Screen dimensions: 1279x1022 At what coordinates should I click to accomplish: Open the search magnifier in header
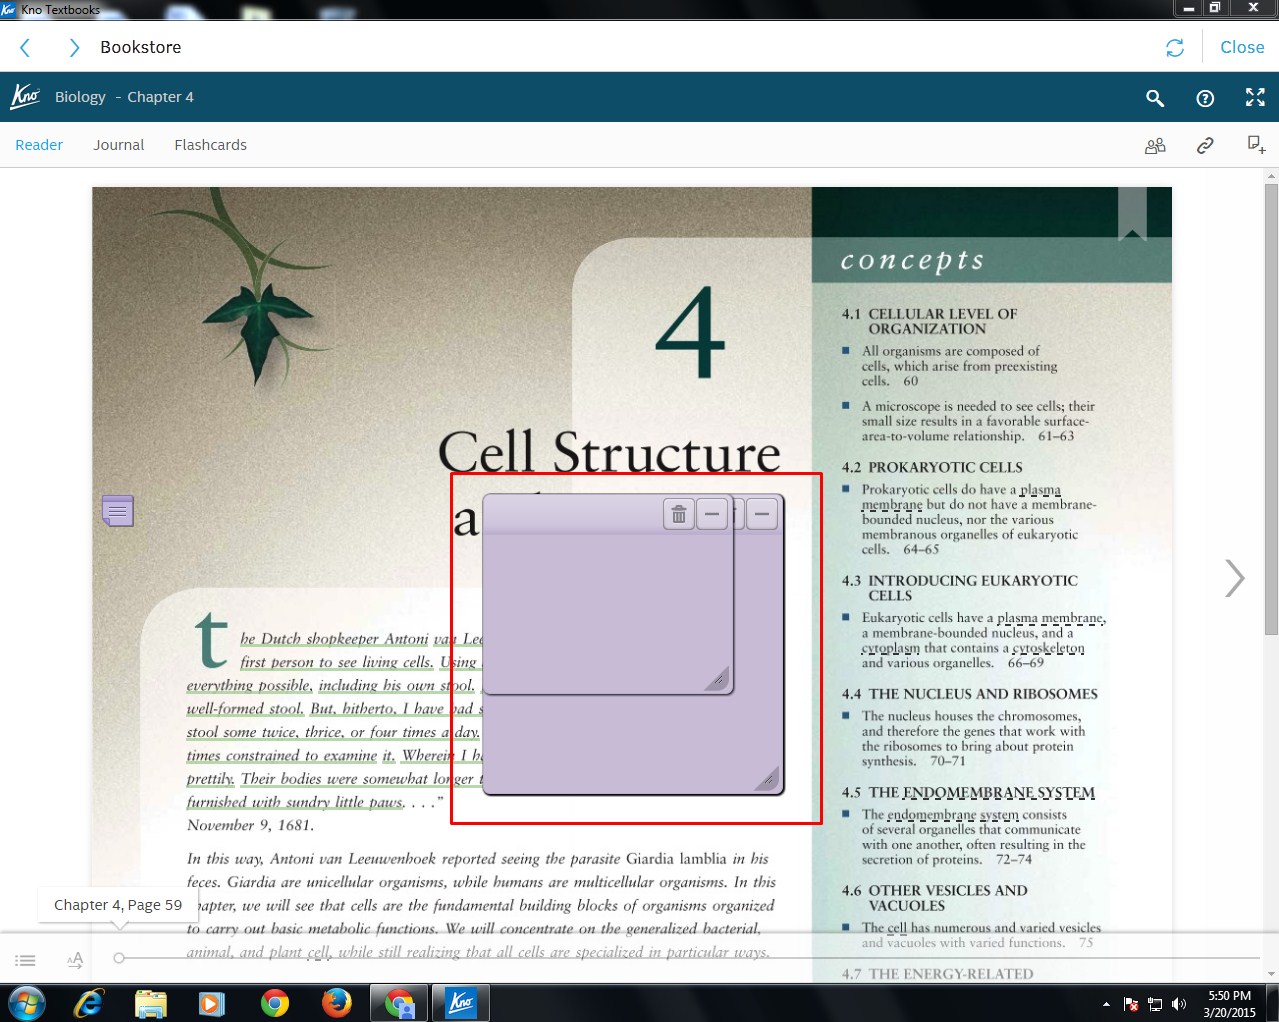(x=1155, y=97)
